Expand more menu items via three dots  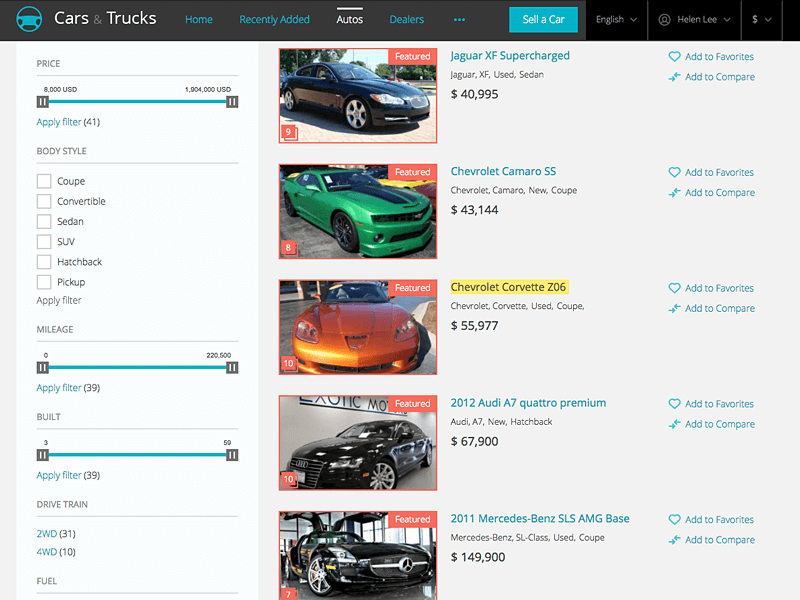pyautogui.click(x=459, y=20)
